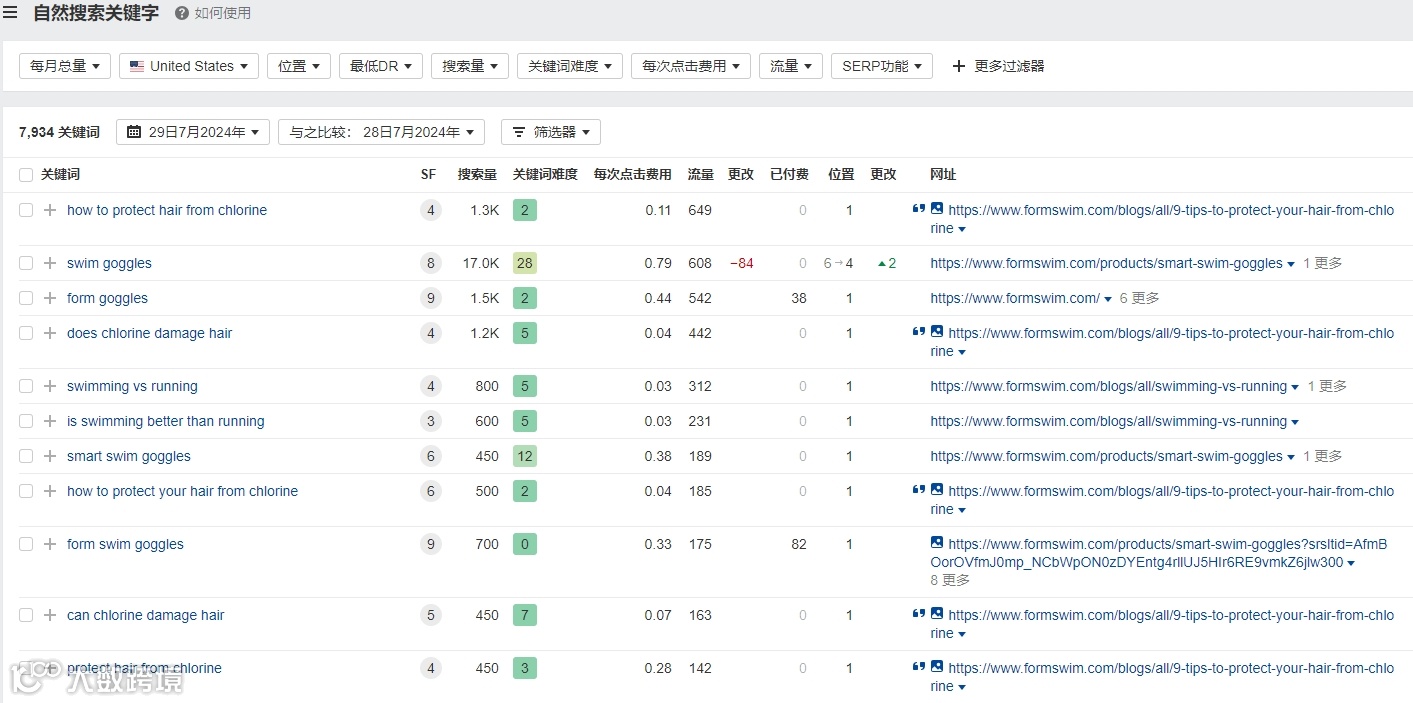
Task: Click '8 更多' under form swim goggles URL
Action: click(950, 580)
